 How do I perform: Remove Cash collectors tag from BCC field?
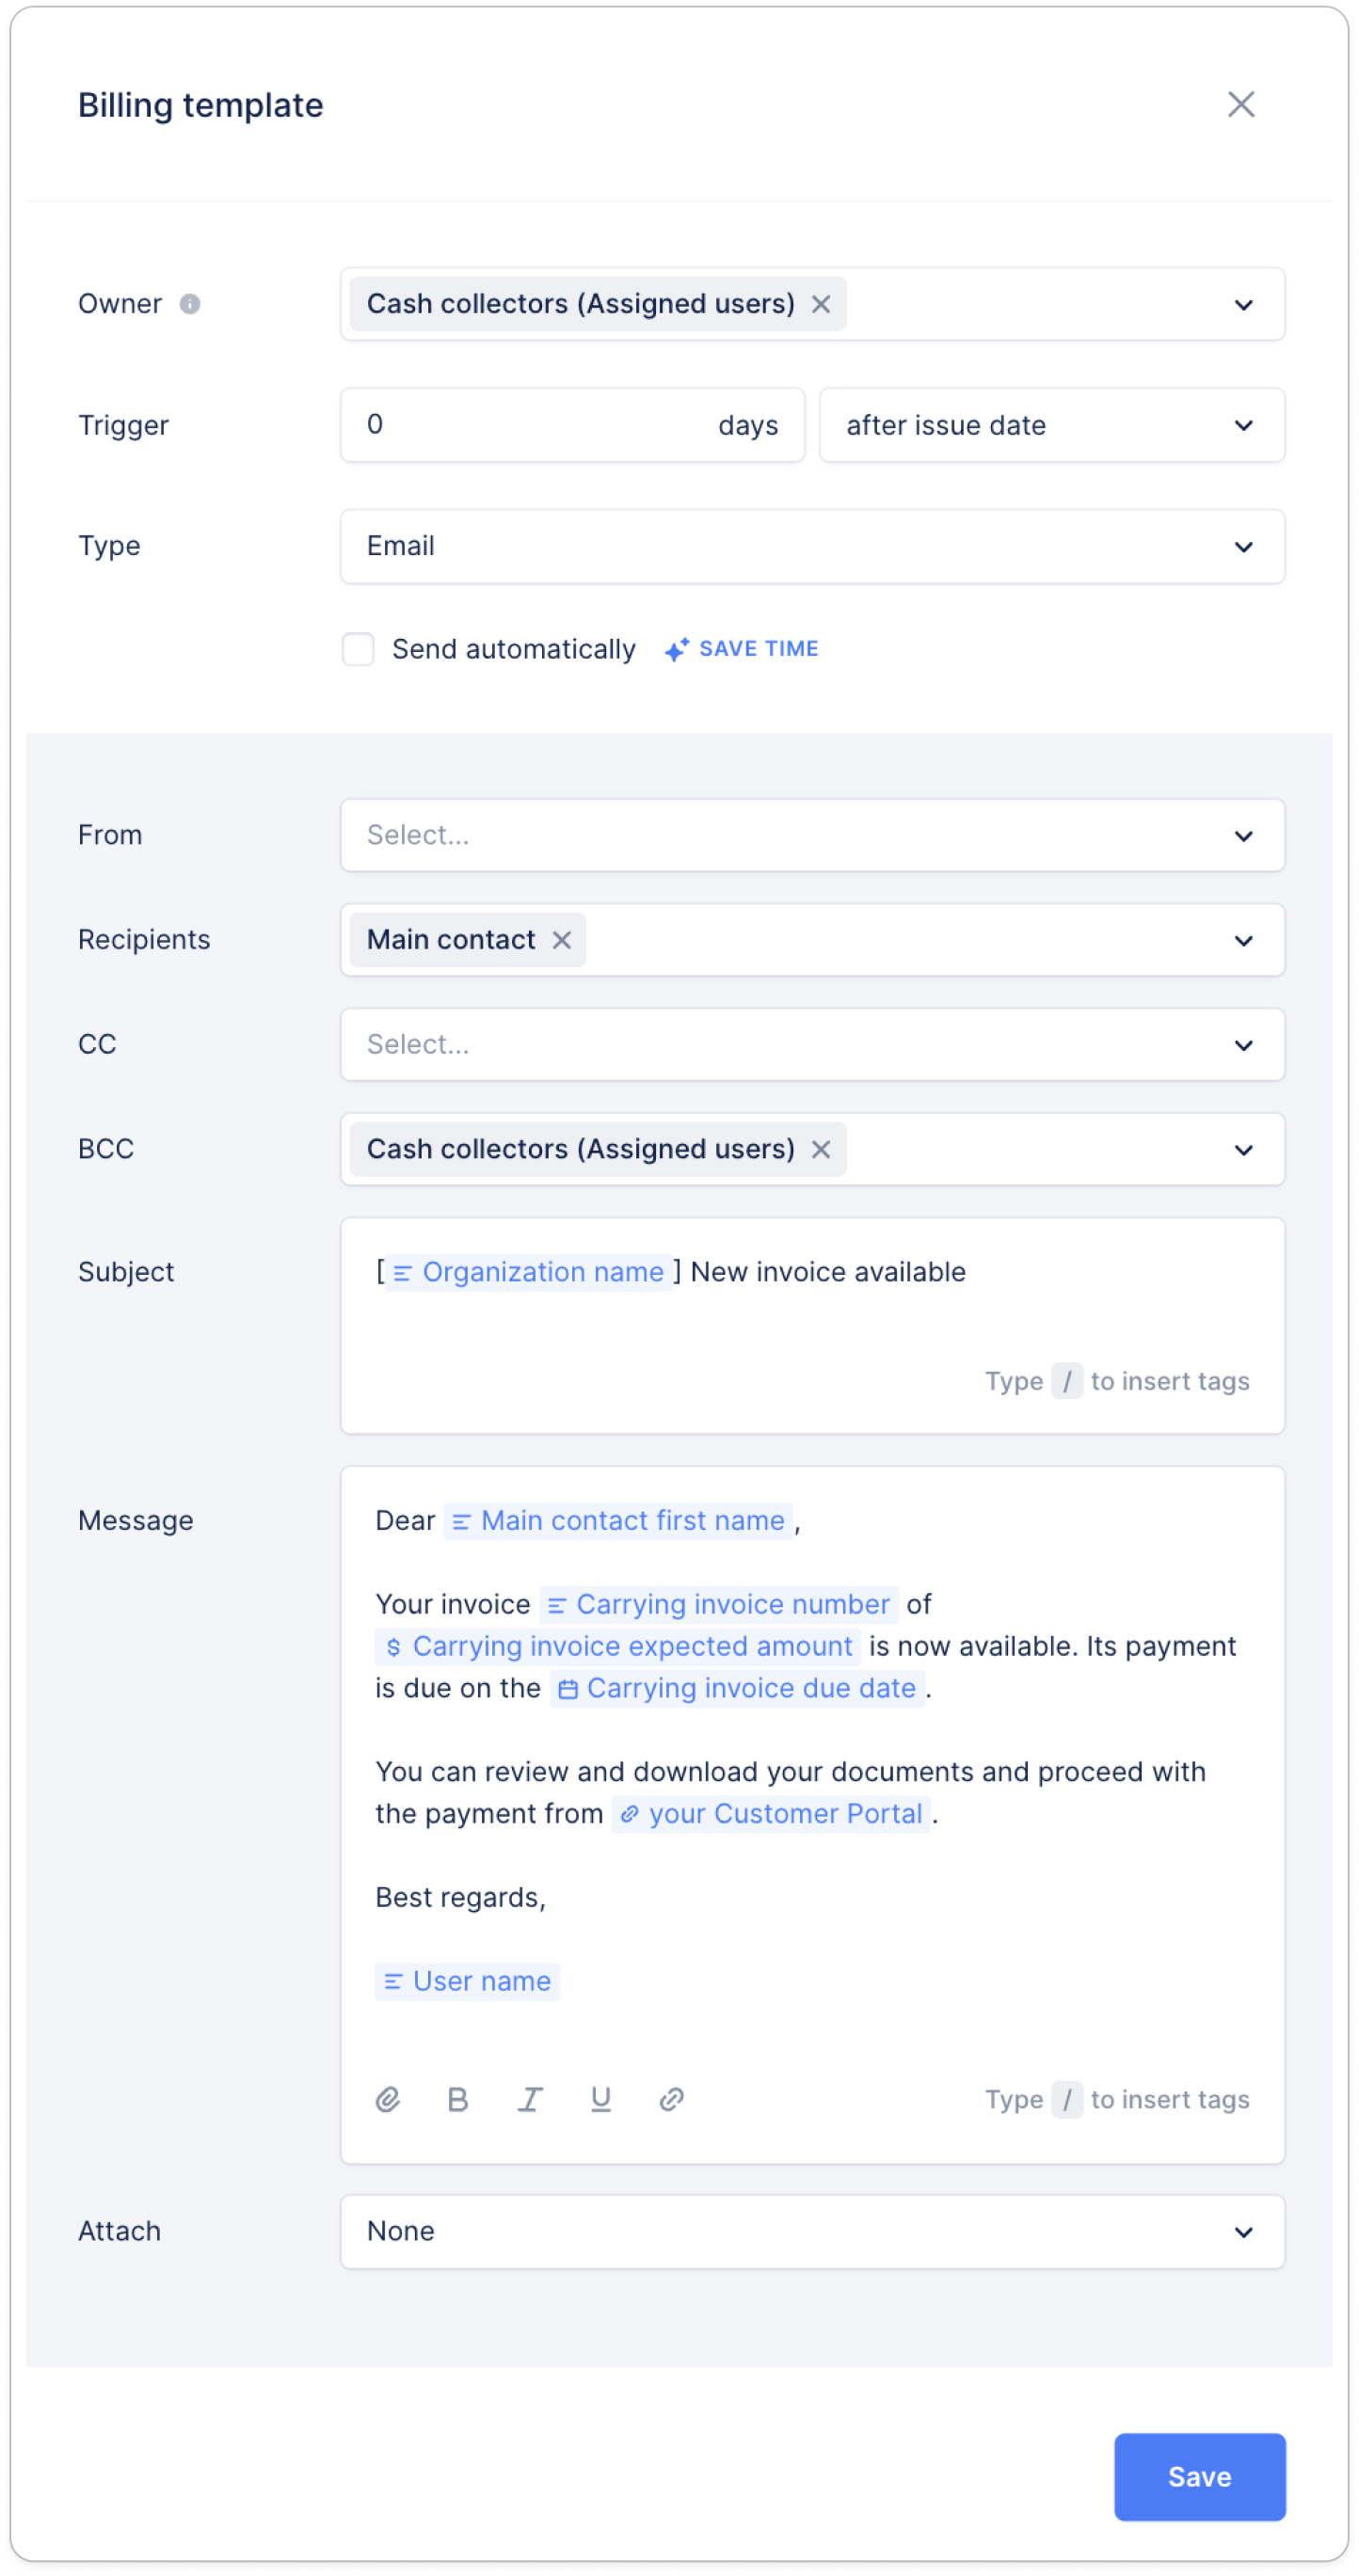[821, 1149]
